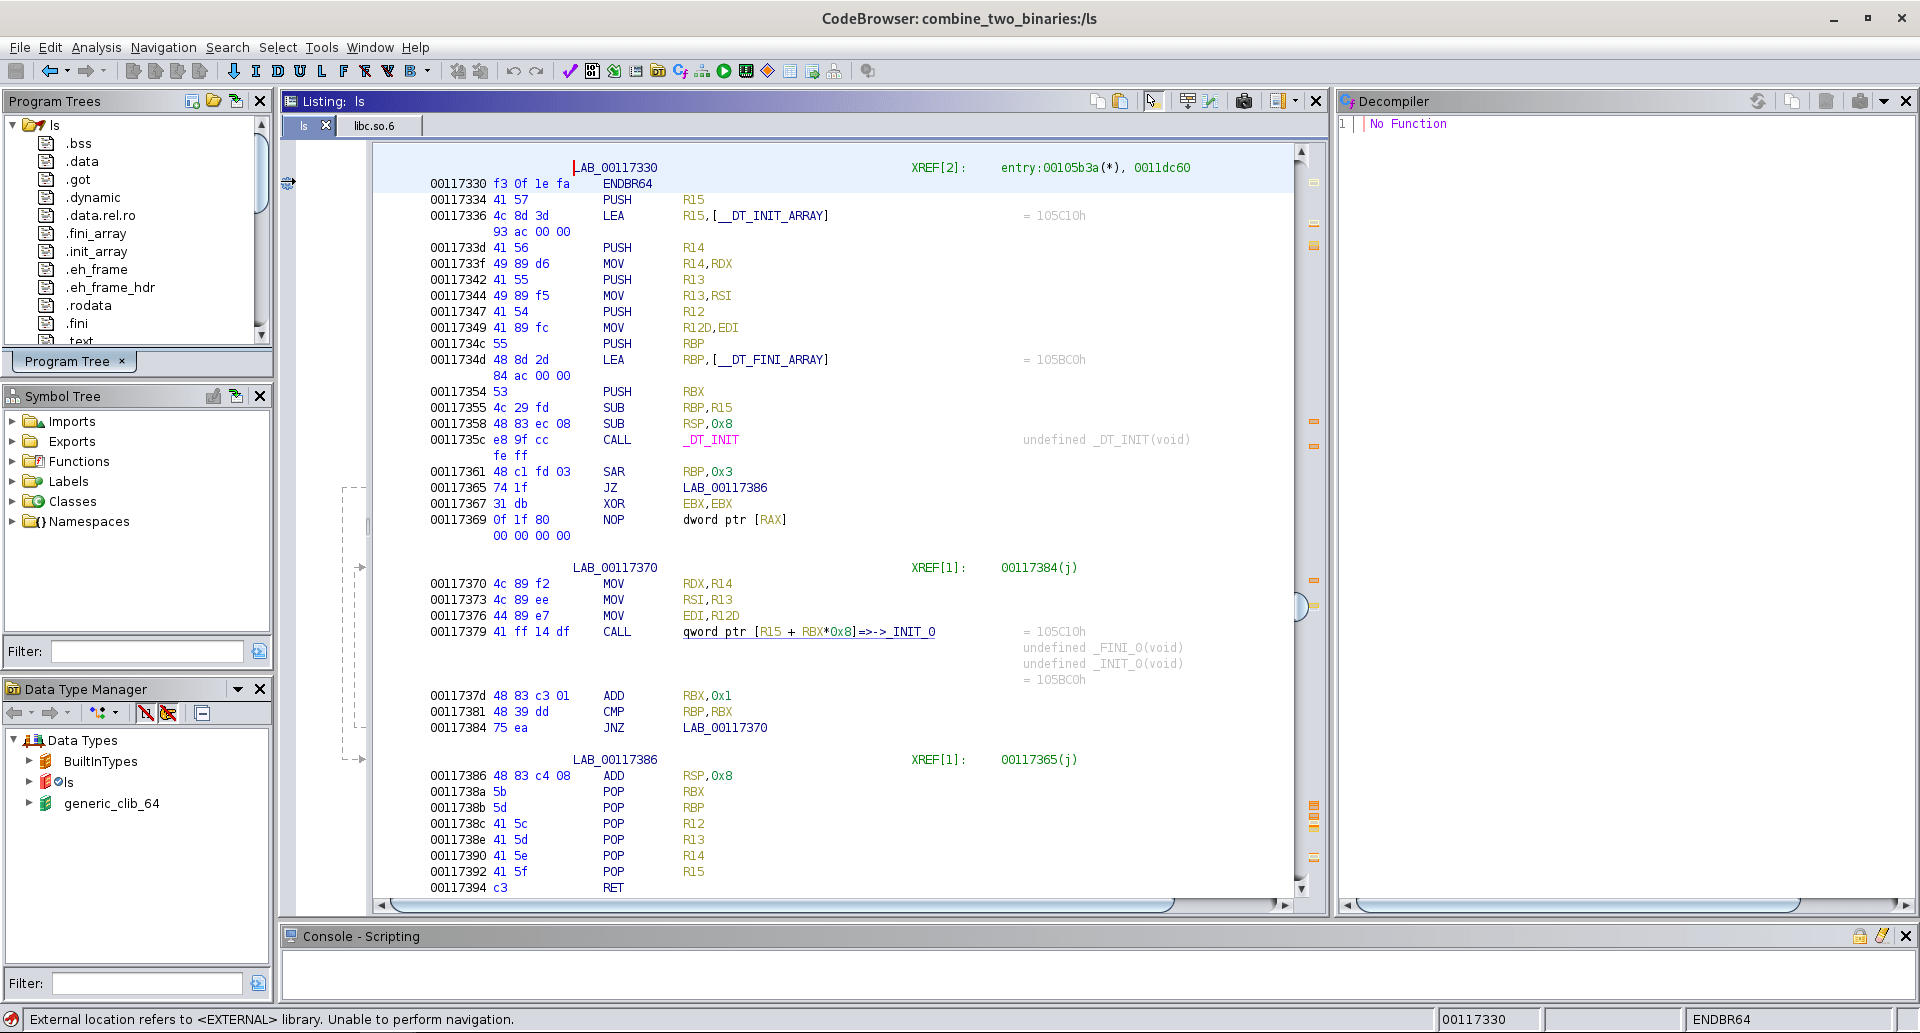Screen dimensions: 1920x1033
Task: Toggle cursor location highlight in Listing toolbar
Action: (1154, 101)
